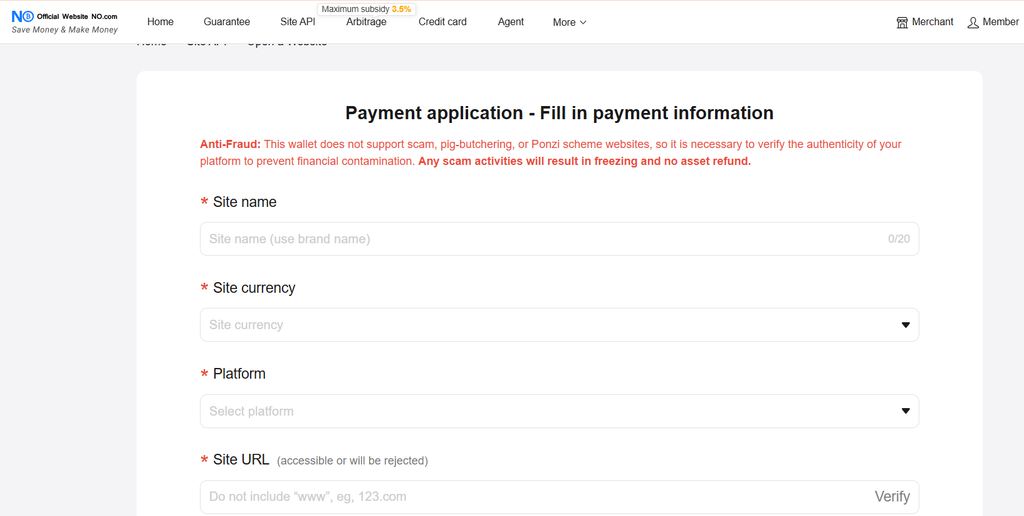The height and width of the screenshot is (516, 1024).
Task: Click the "Save Money & Make Money" tagline
Action: pos(65,30)
